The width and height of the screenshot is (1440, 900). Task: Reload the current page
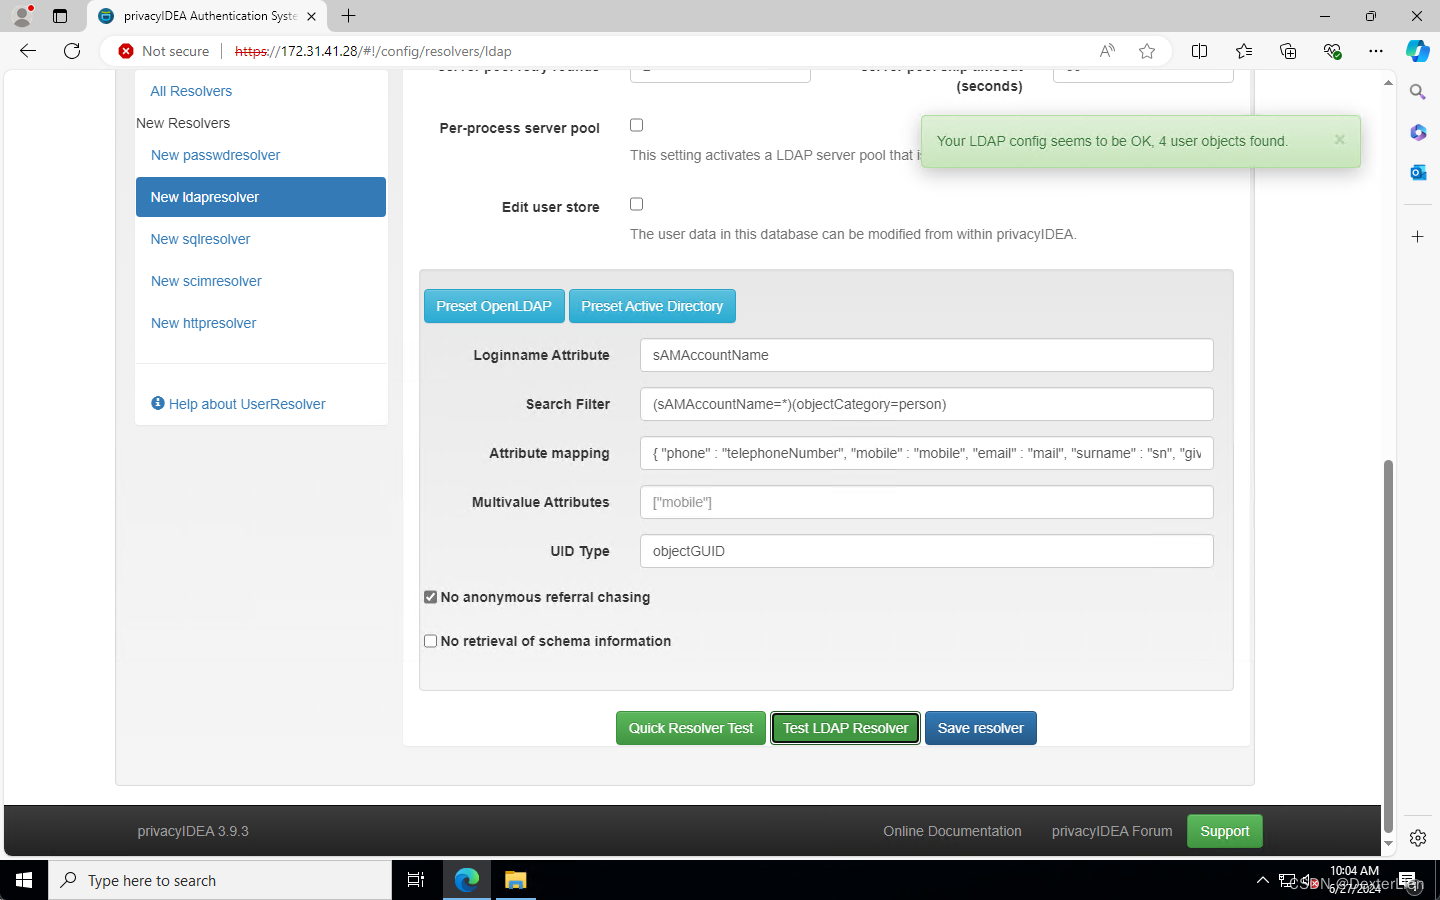coord(72,51)
